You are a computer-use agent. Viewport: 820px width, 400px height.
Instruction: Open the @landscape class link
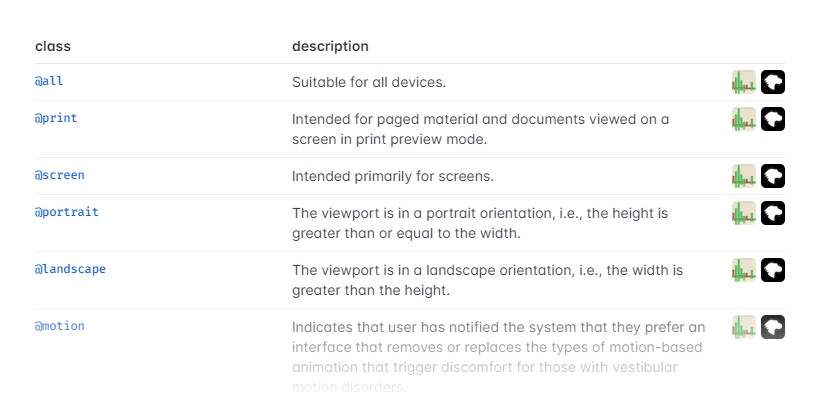[70, 269]
